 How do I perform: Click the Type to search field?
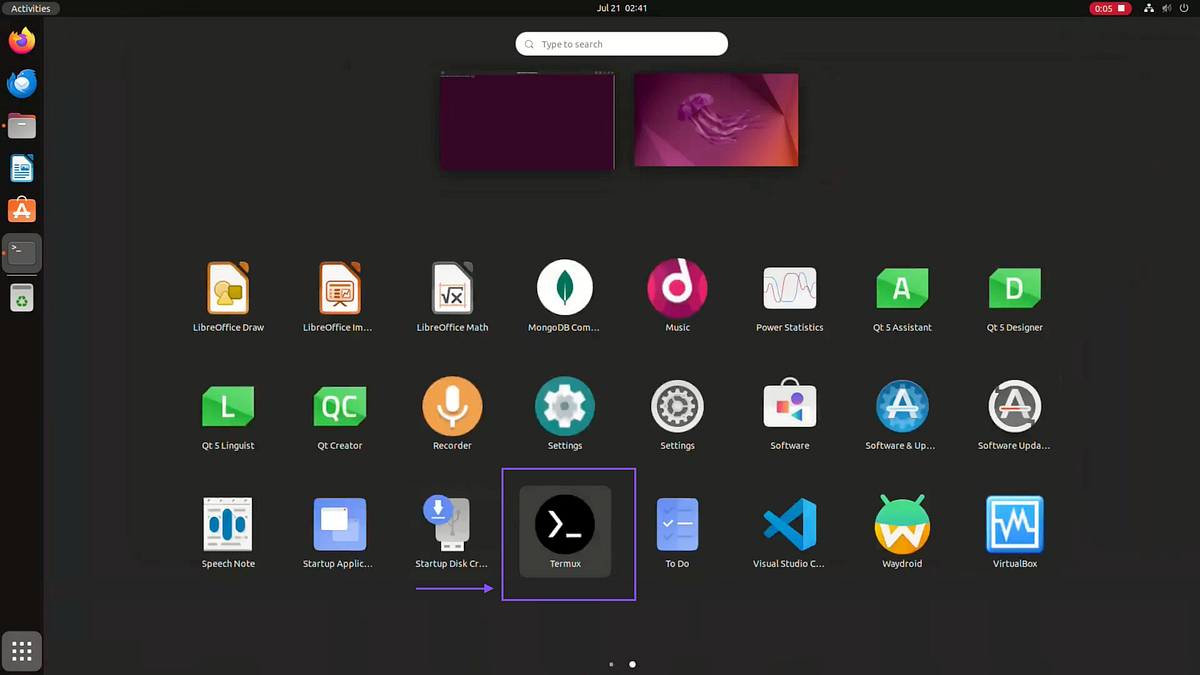click(x=621, y=43)
